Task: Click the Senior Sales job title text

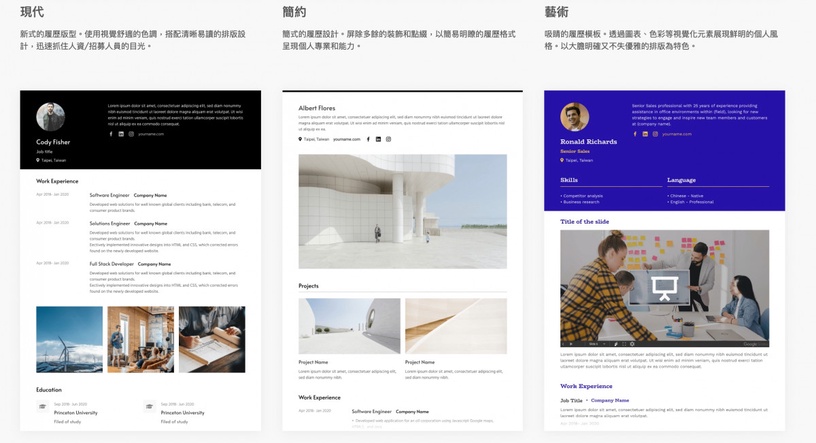Action: [x=575, y=151]
